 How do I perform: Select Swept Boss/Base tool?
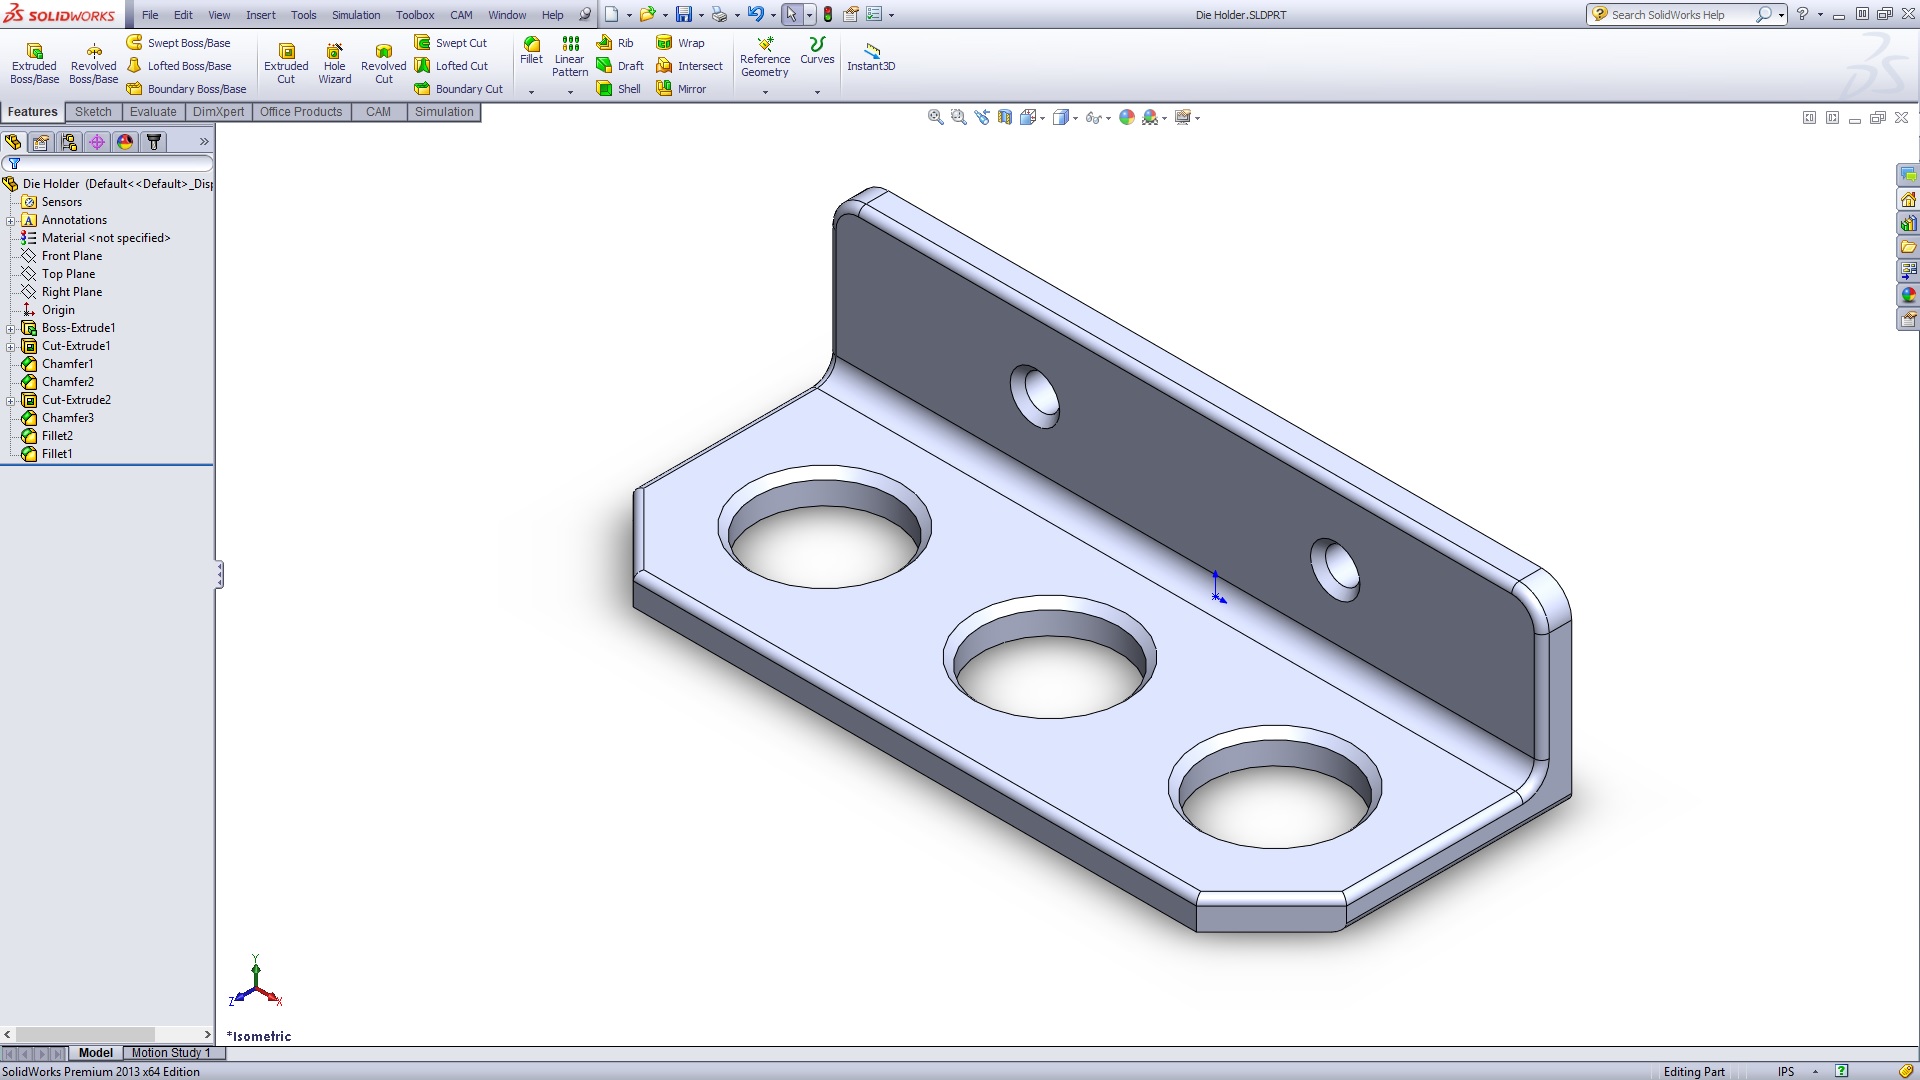(x=179, y=43)
